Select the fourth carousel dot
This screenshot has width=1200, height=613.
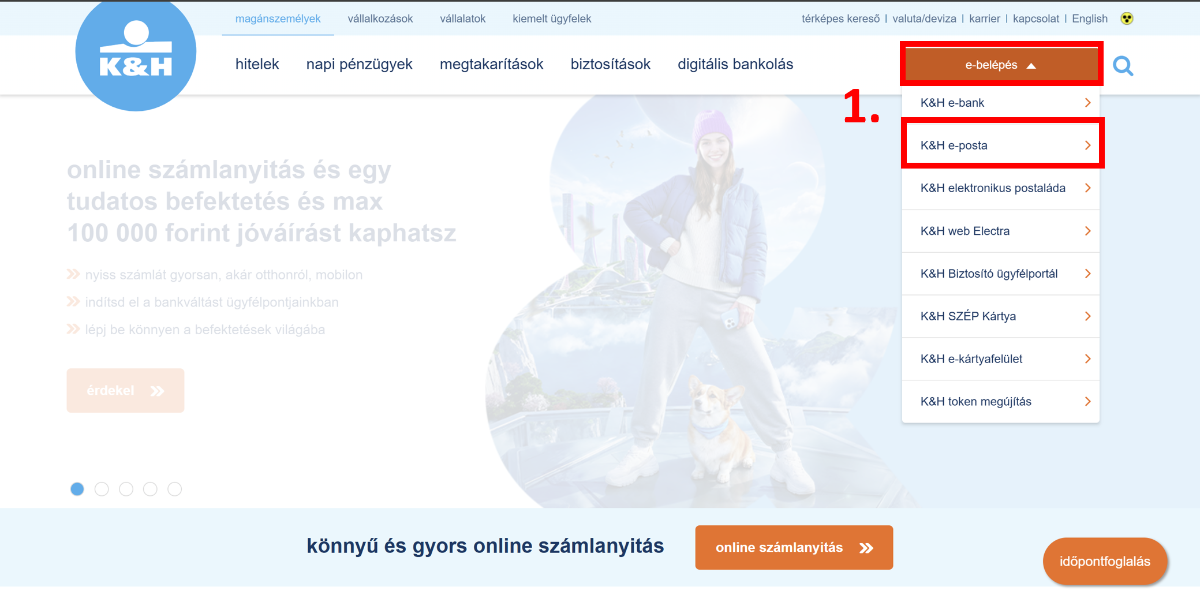click(150, 489)
